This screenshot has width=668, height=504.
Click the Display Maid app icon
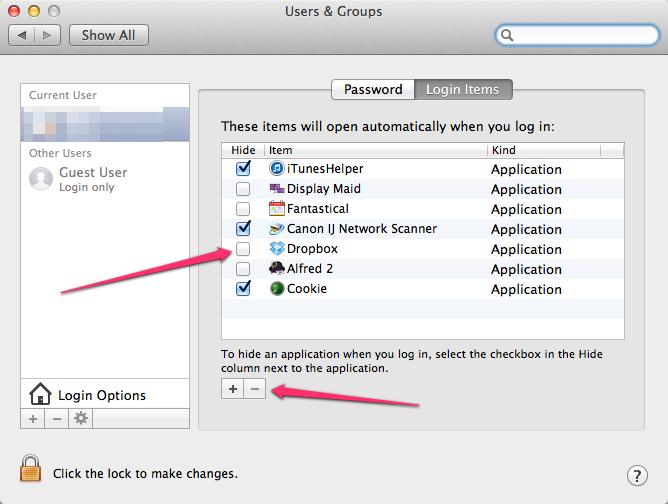[x=276, y=188]
